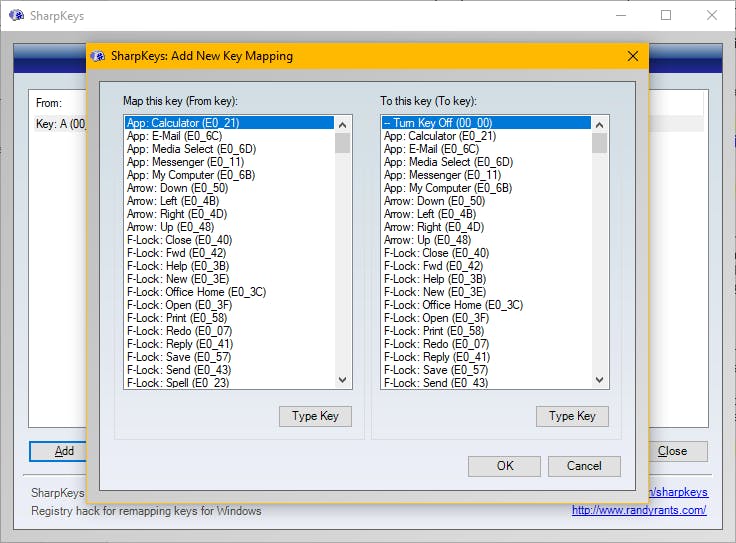This screenshot has height=543, width=736.
Task: Select App: E-Mail (E0_6C) in To list
Action: pyautogui.click(x=486, y=149)
